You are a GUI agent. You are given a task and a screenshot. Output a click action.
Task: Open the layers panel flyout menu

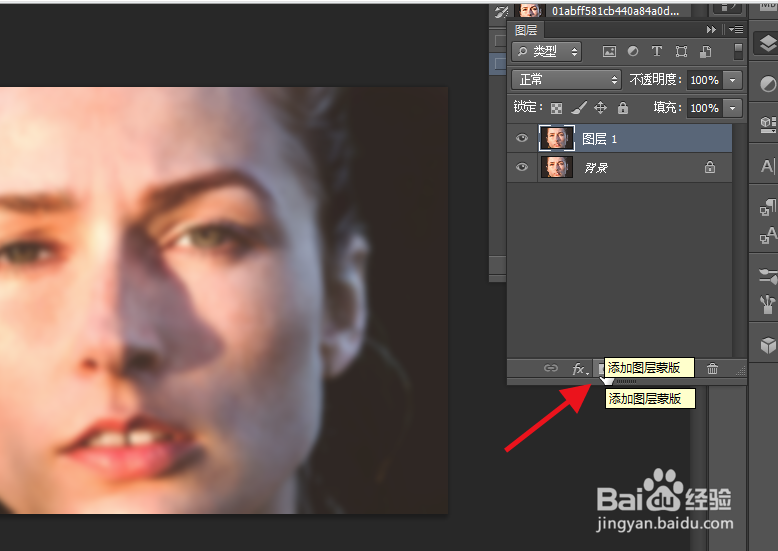tap(736, 30)
